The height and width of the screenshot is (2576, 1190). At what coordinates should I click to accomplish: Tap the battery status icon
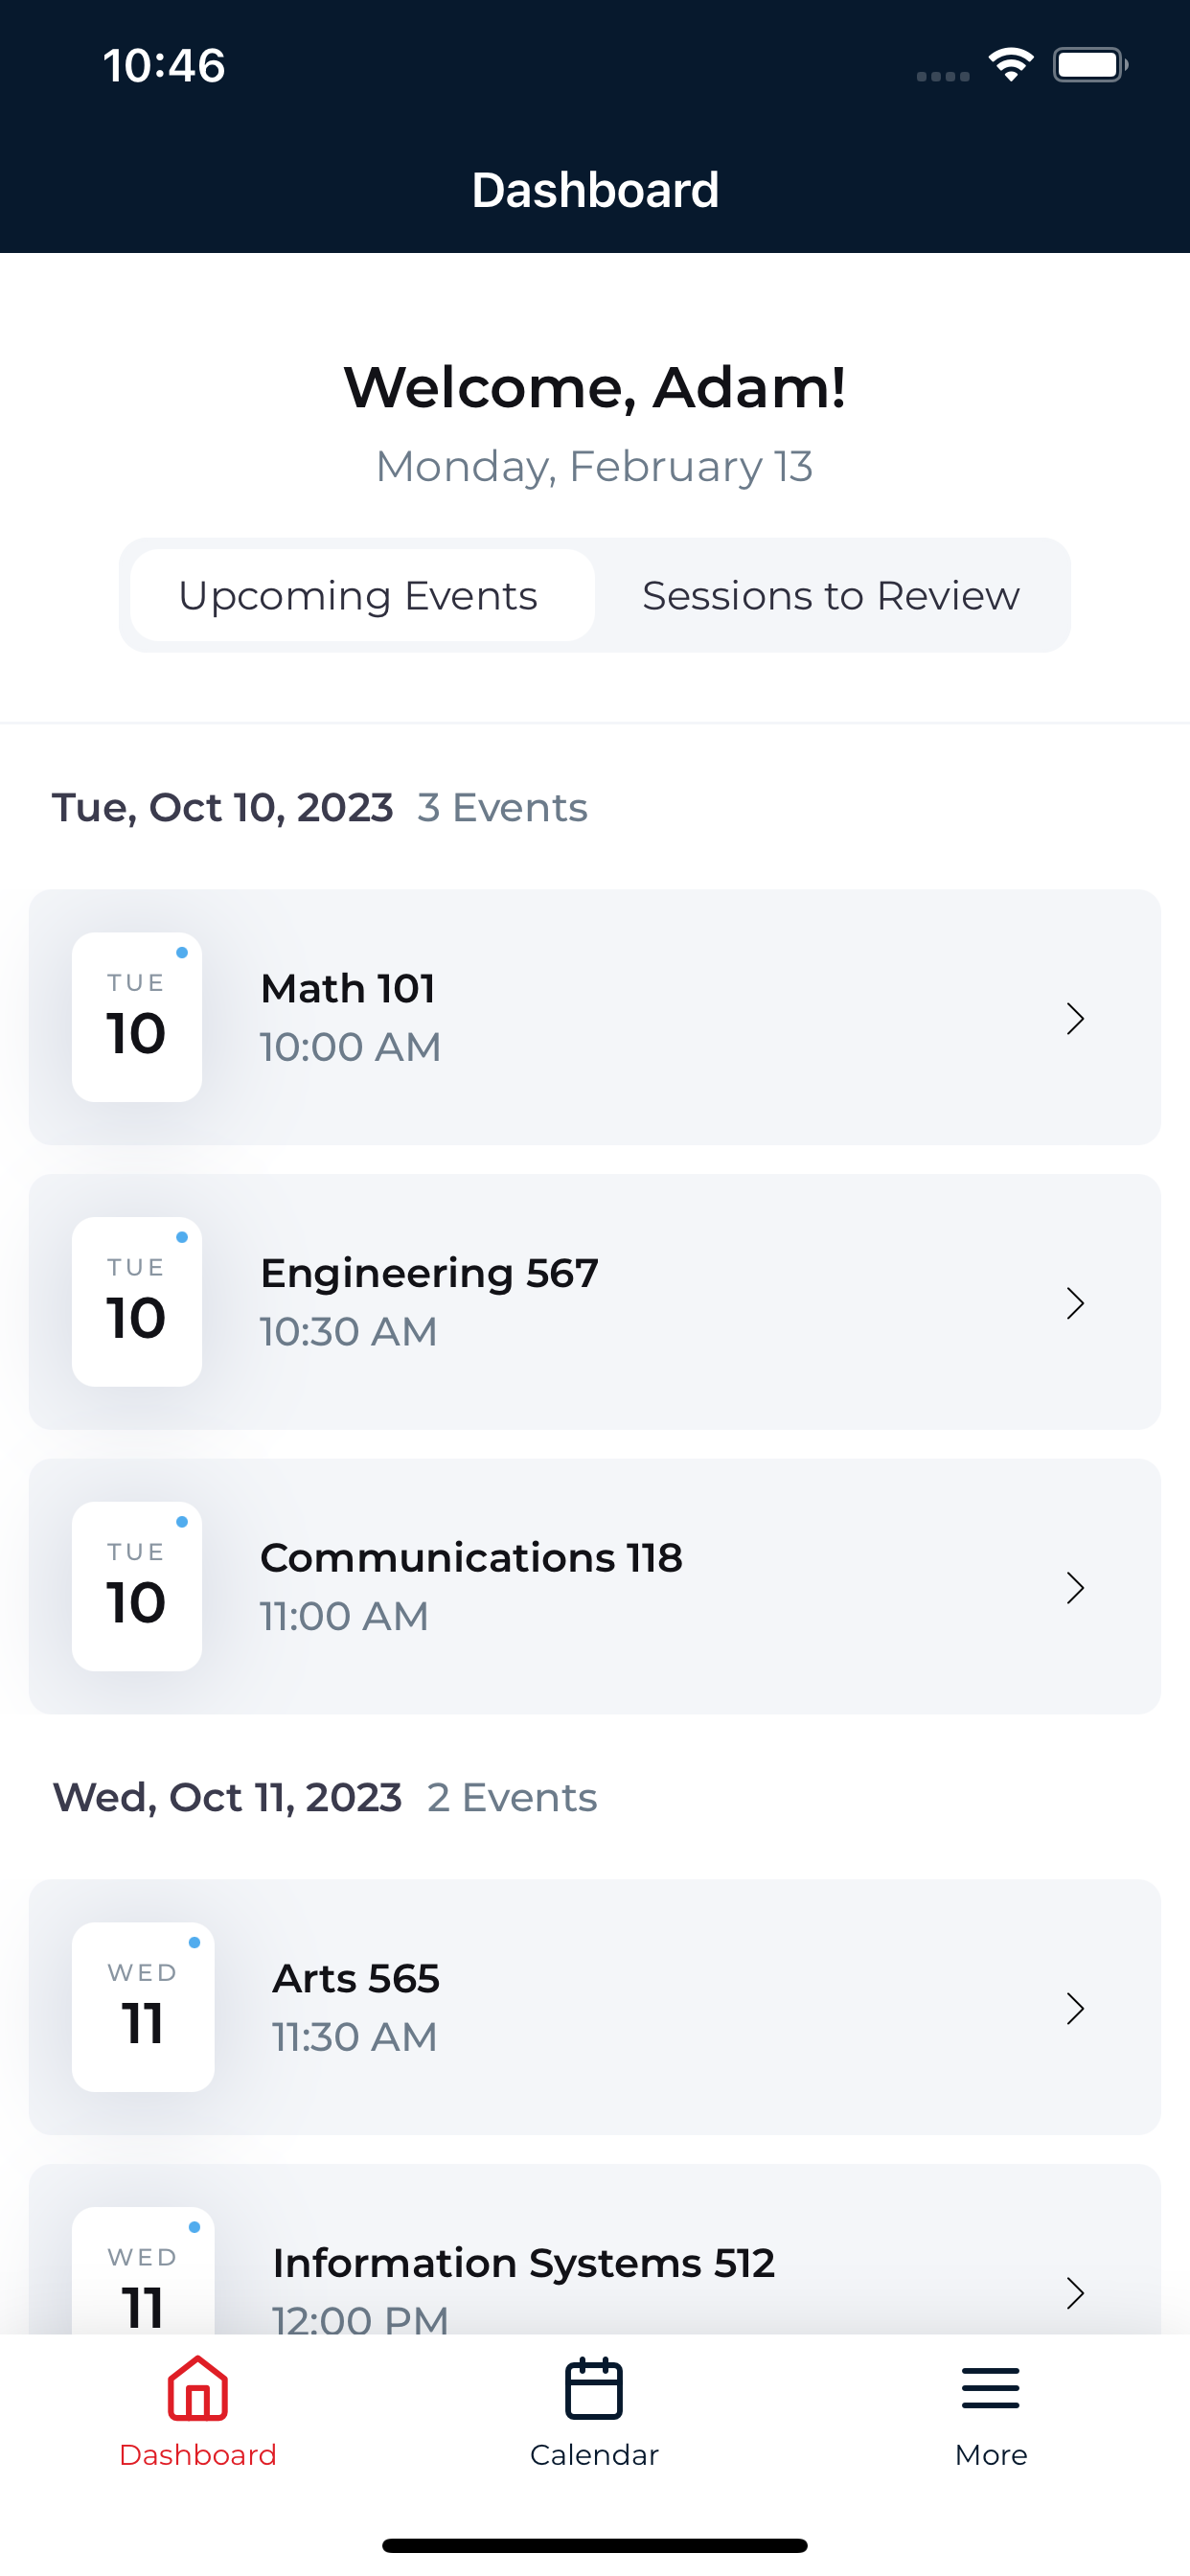(1090, 65)
